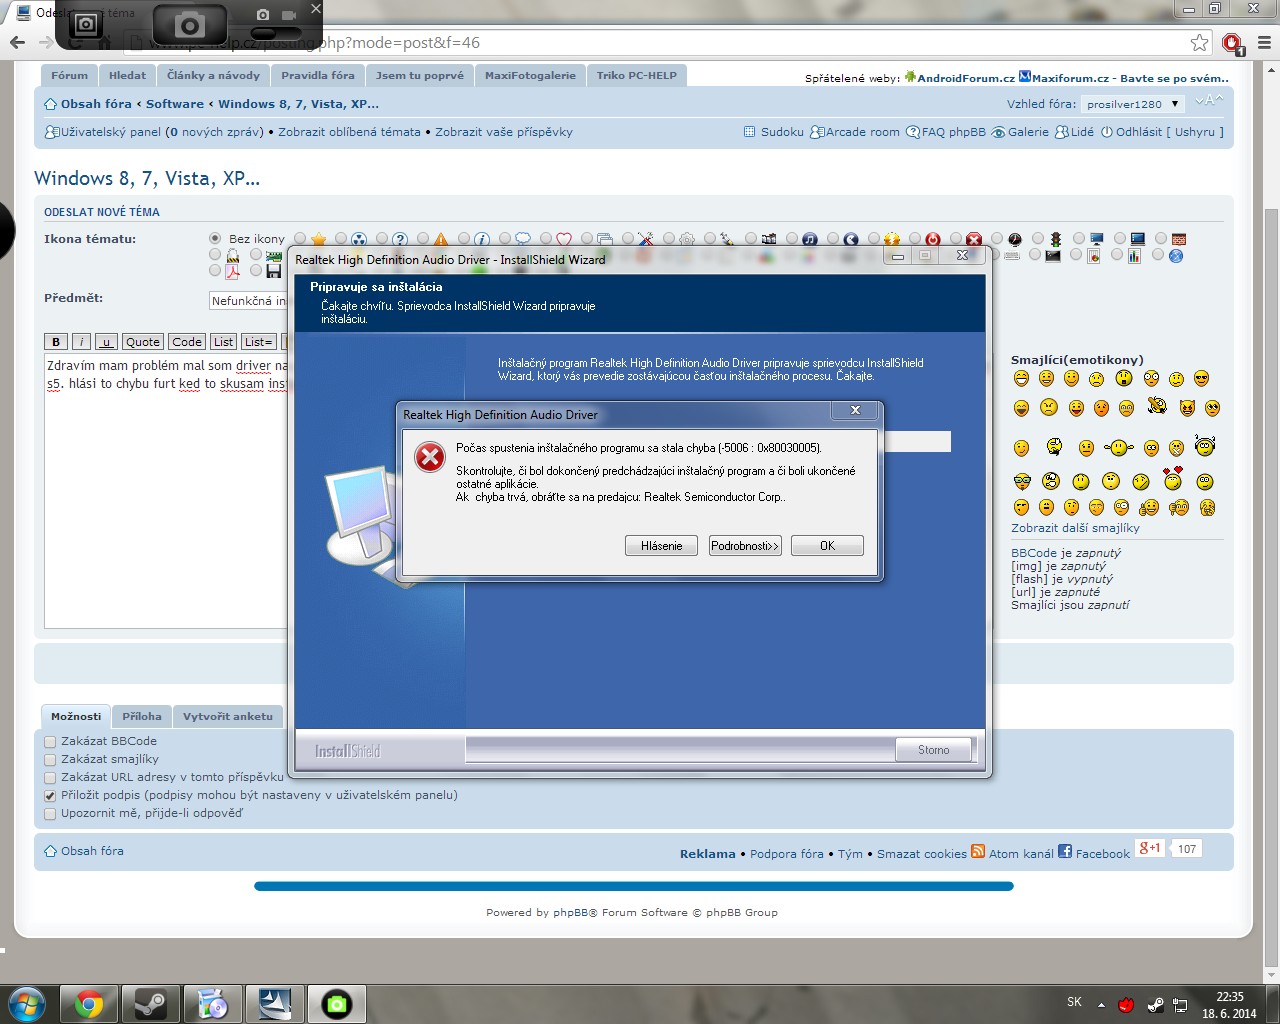Insert the thumbs-down smiley
Image resolution: width=1280 pixels, height=1024 pixels.
1179,508
